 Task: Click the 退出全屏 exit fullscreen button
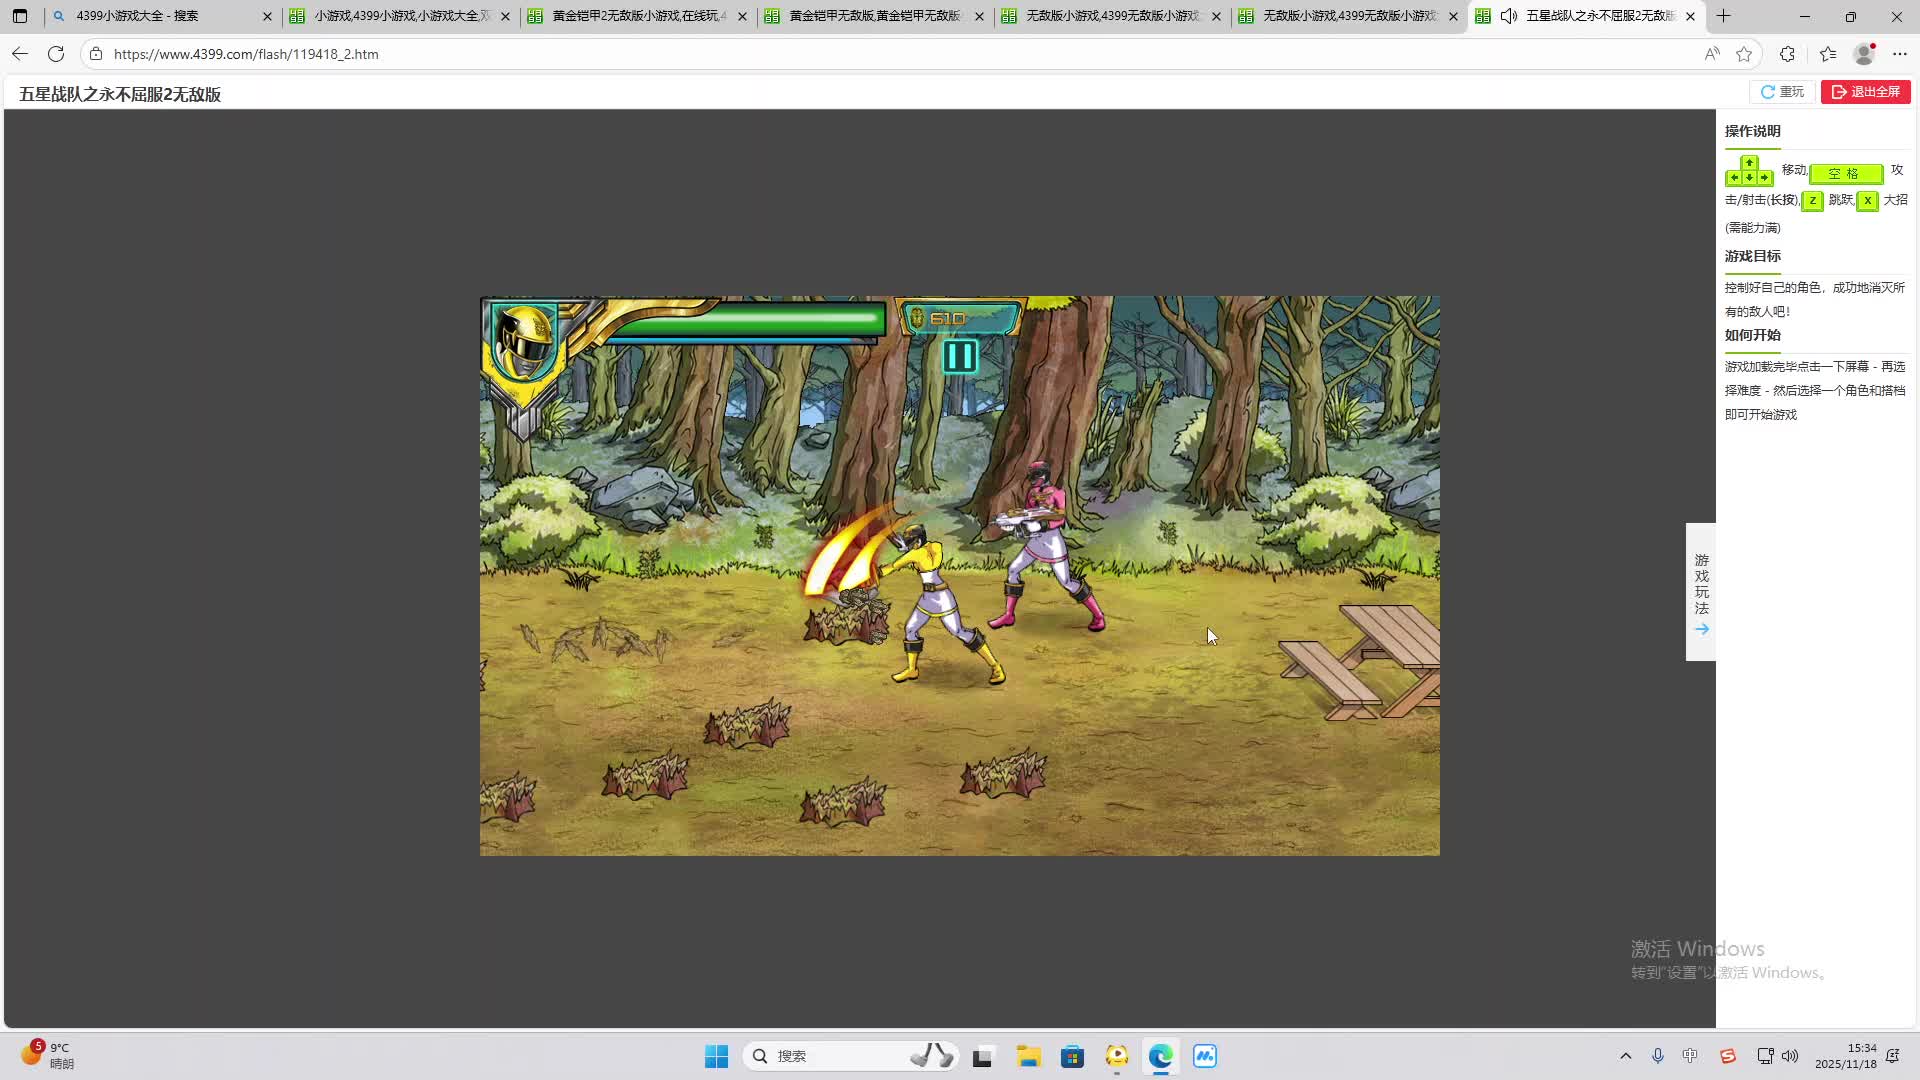1865,92
